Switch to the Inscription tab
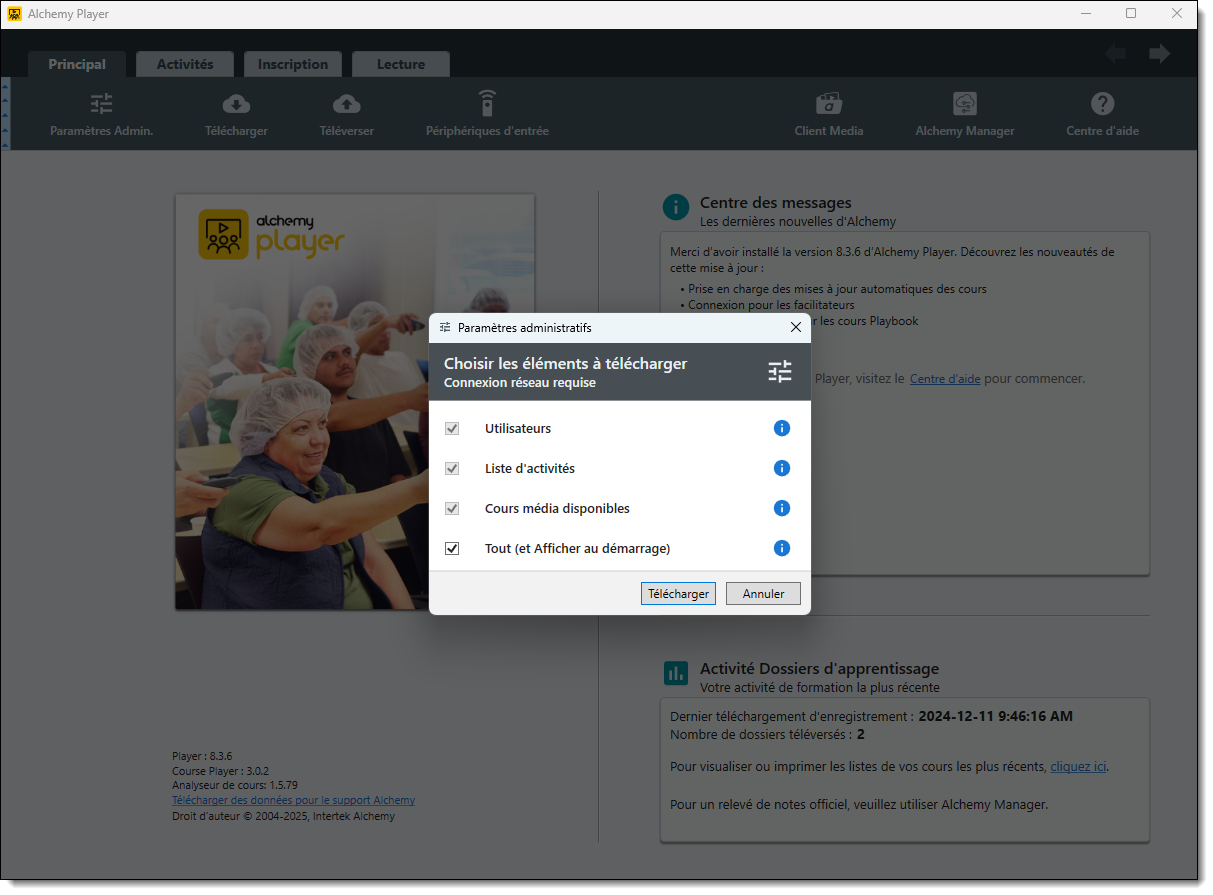This screenshot has width=1213, height=895. pyautogui.click(x=293, y=64)
